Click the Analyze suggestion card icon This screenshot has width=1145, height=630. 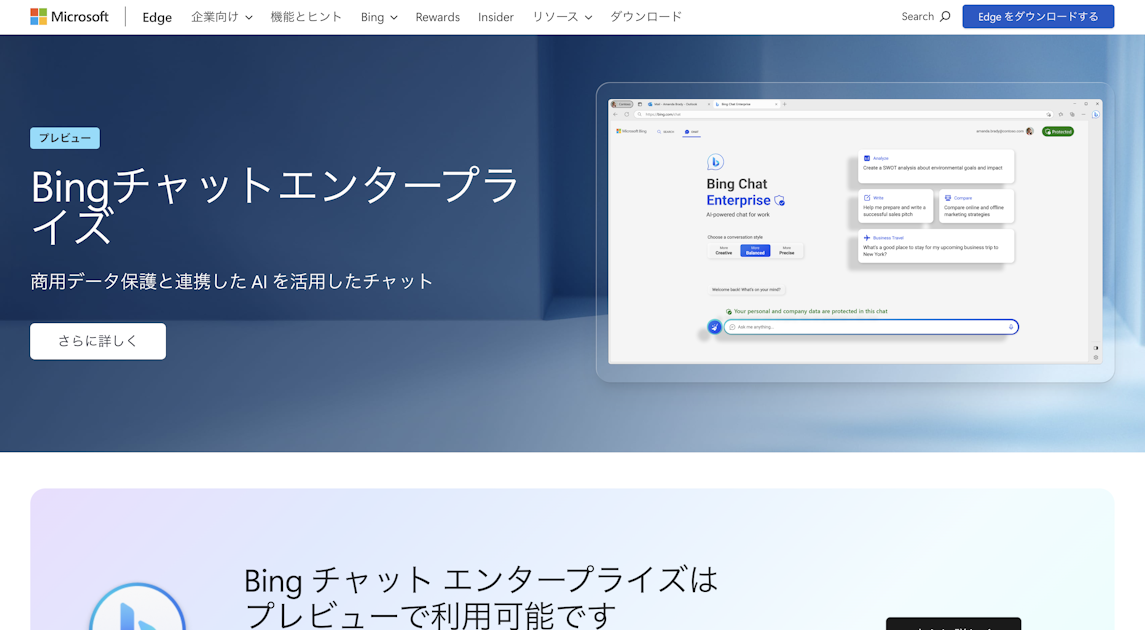[866, 158]
